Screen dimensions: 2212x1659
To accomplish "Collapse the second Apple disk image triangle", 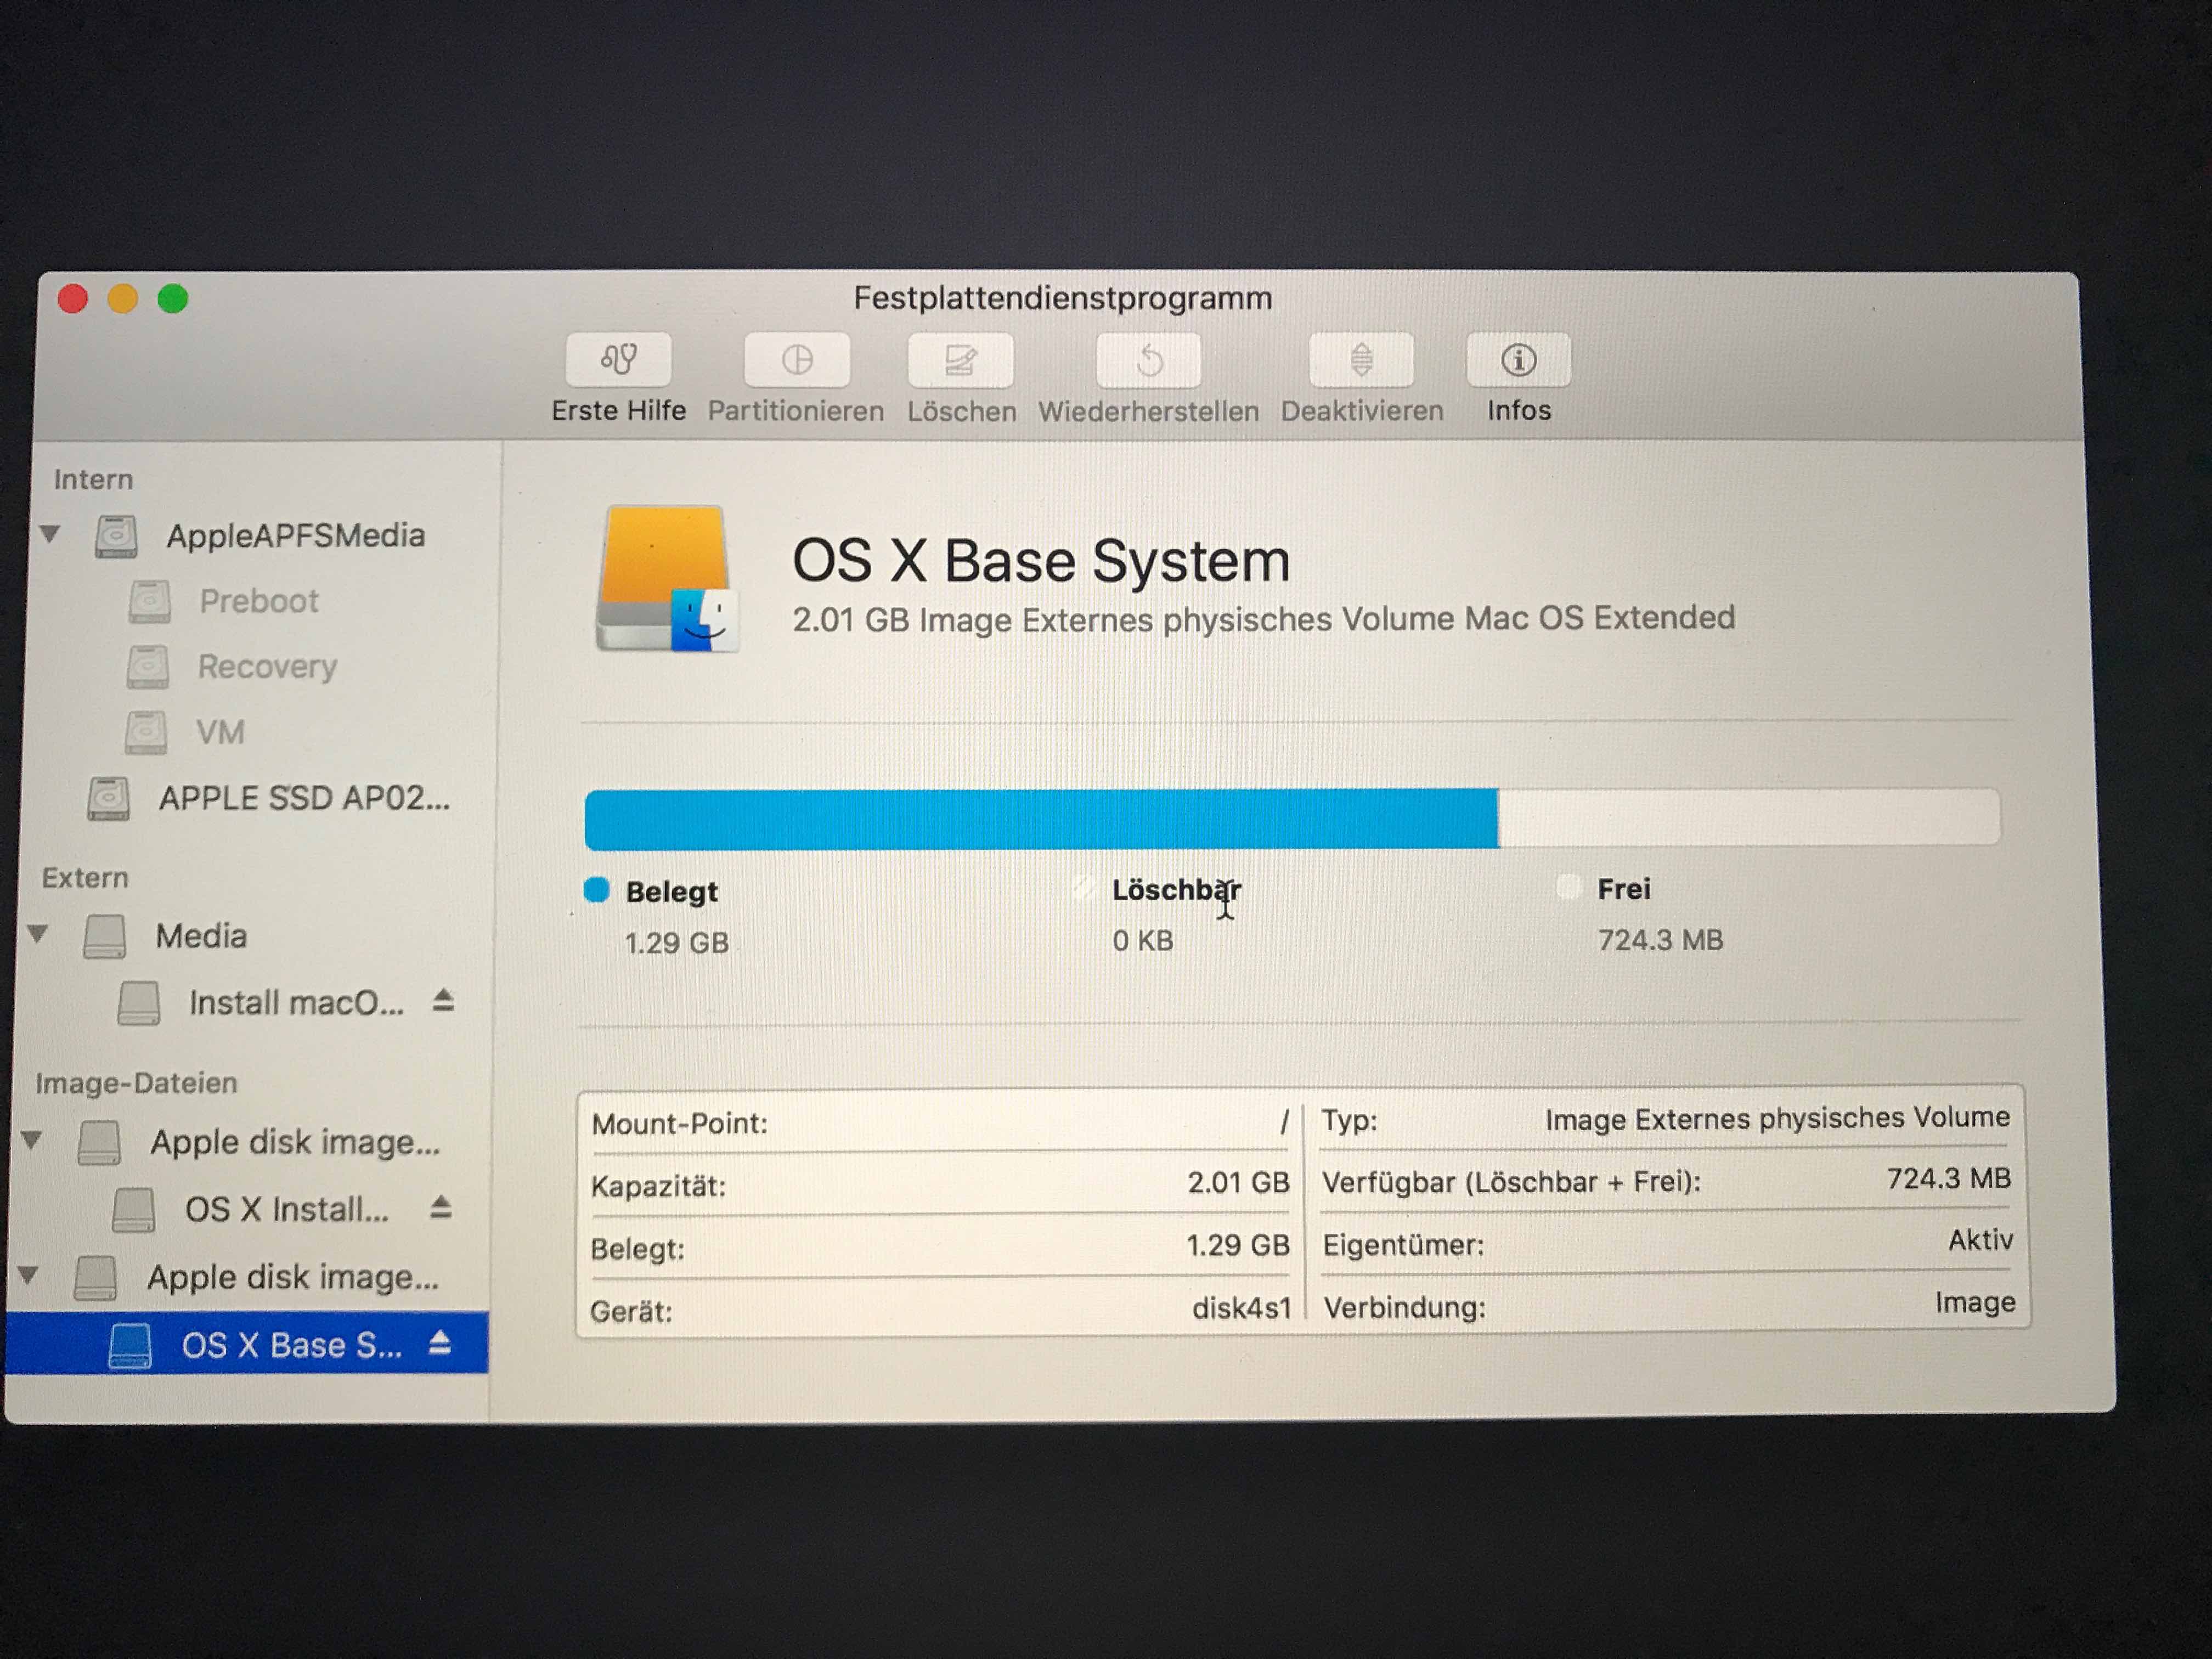I will (29, 1275).
